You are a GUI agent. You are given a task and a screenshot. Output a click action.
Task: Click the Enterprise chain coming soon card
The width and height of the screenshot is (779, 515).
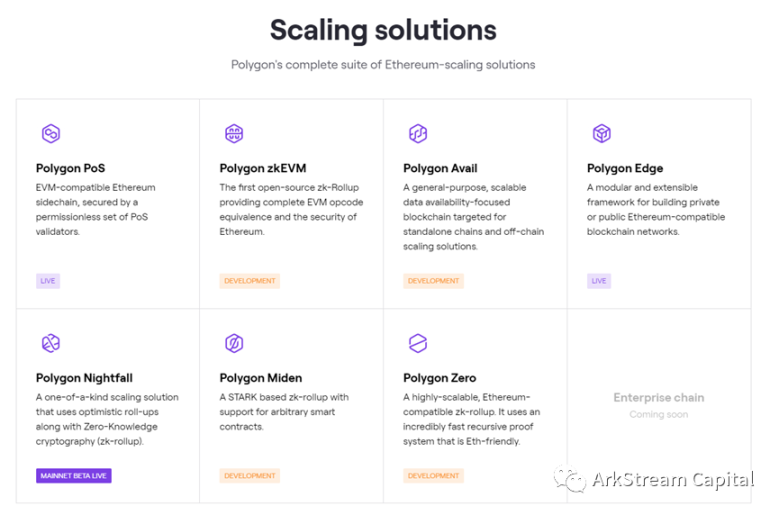658,405
